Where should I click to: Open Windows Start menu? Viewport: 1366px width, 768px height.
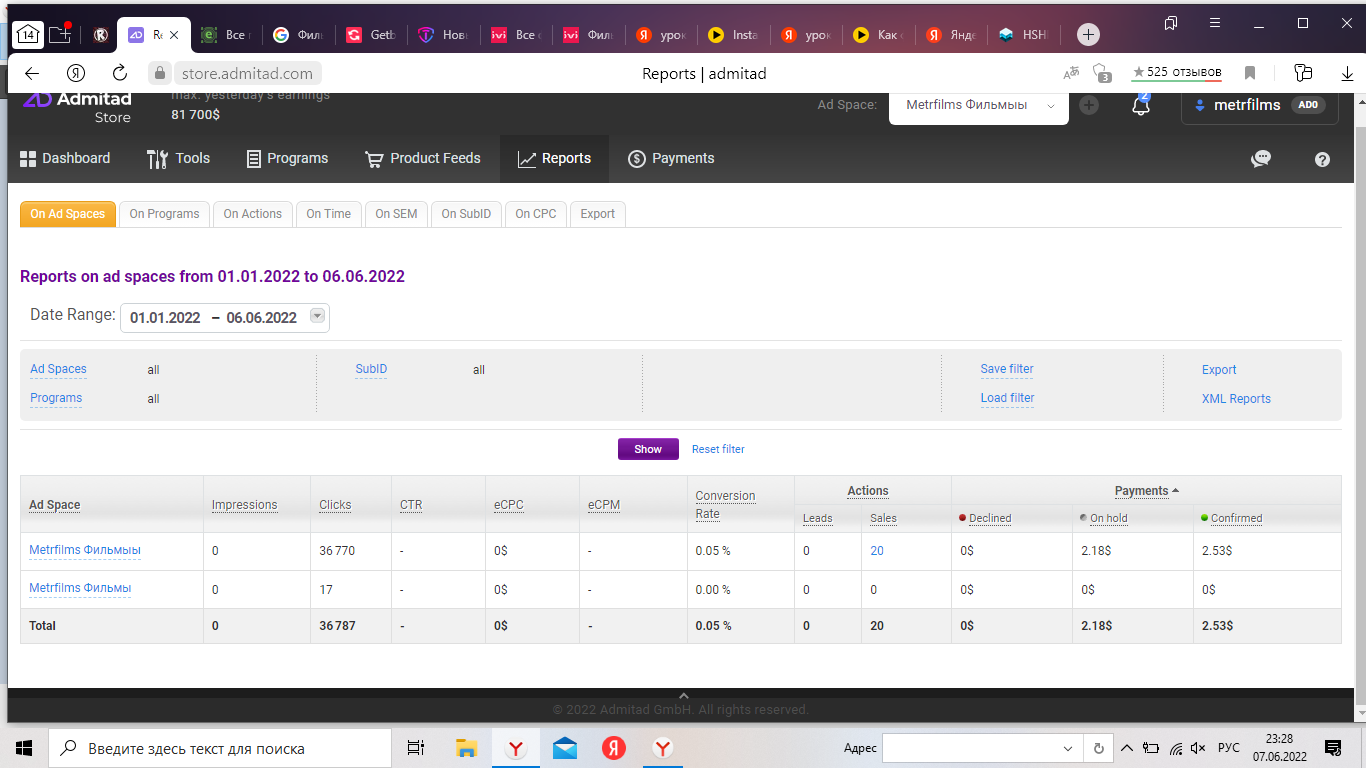[x=24, y=748]
